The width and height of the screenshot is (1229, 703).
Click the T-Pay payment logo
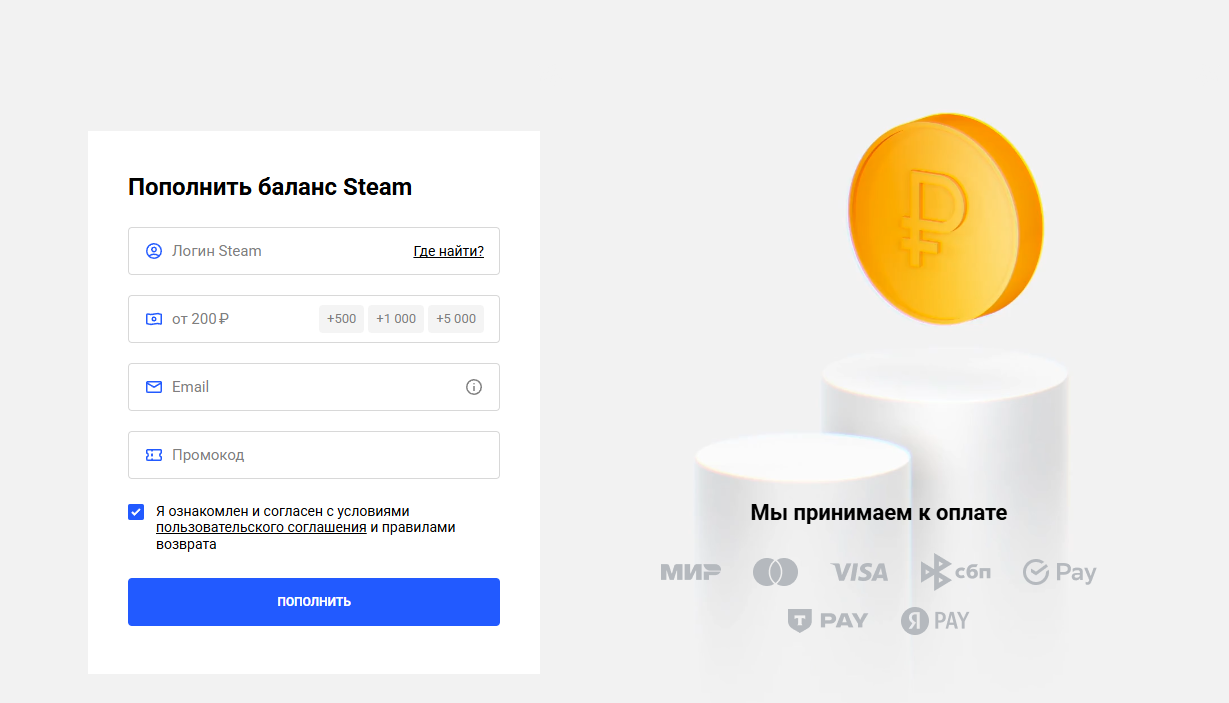(x=827, y=620)
